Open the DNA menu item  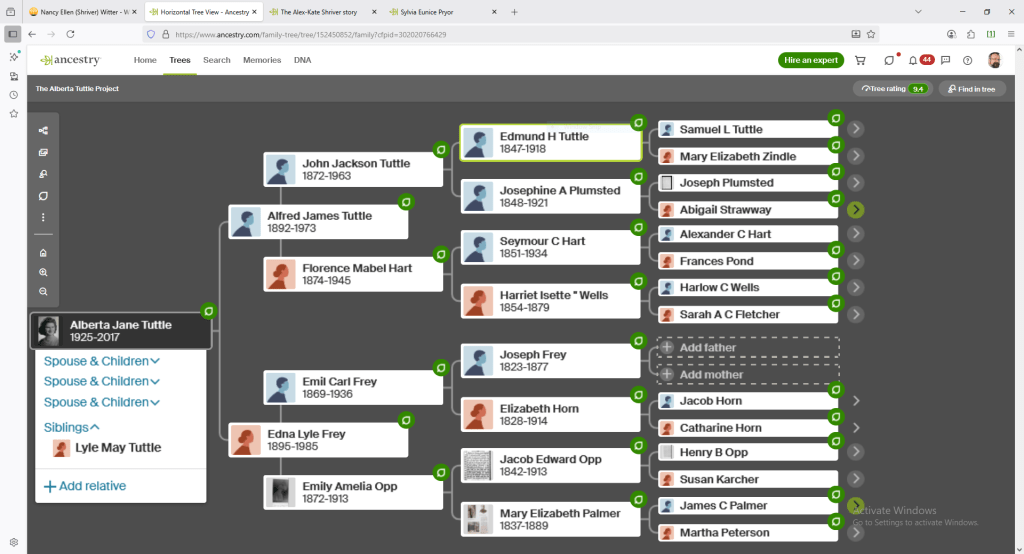coord(302,60)
